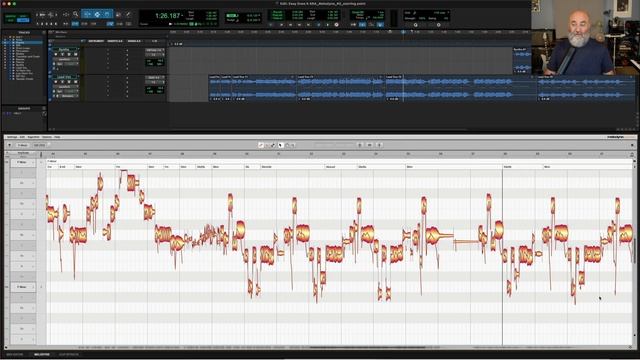Open Melodyne Help menu
Viewport: 640px width, 360px height.
coord(58,137)
